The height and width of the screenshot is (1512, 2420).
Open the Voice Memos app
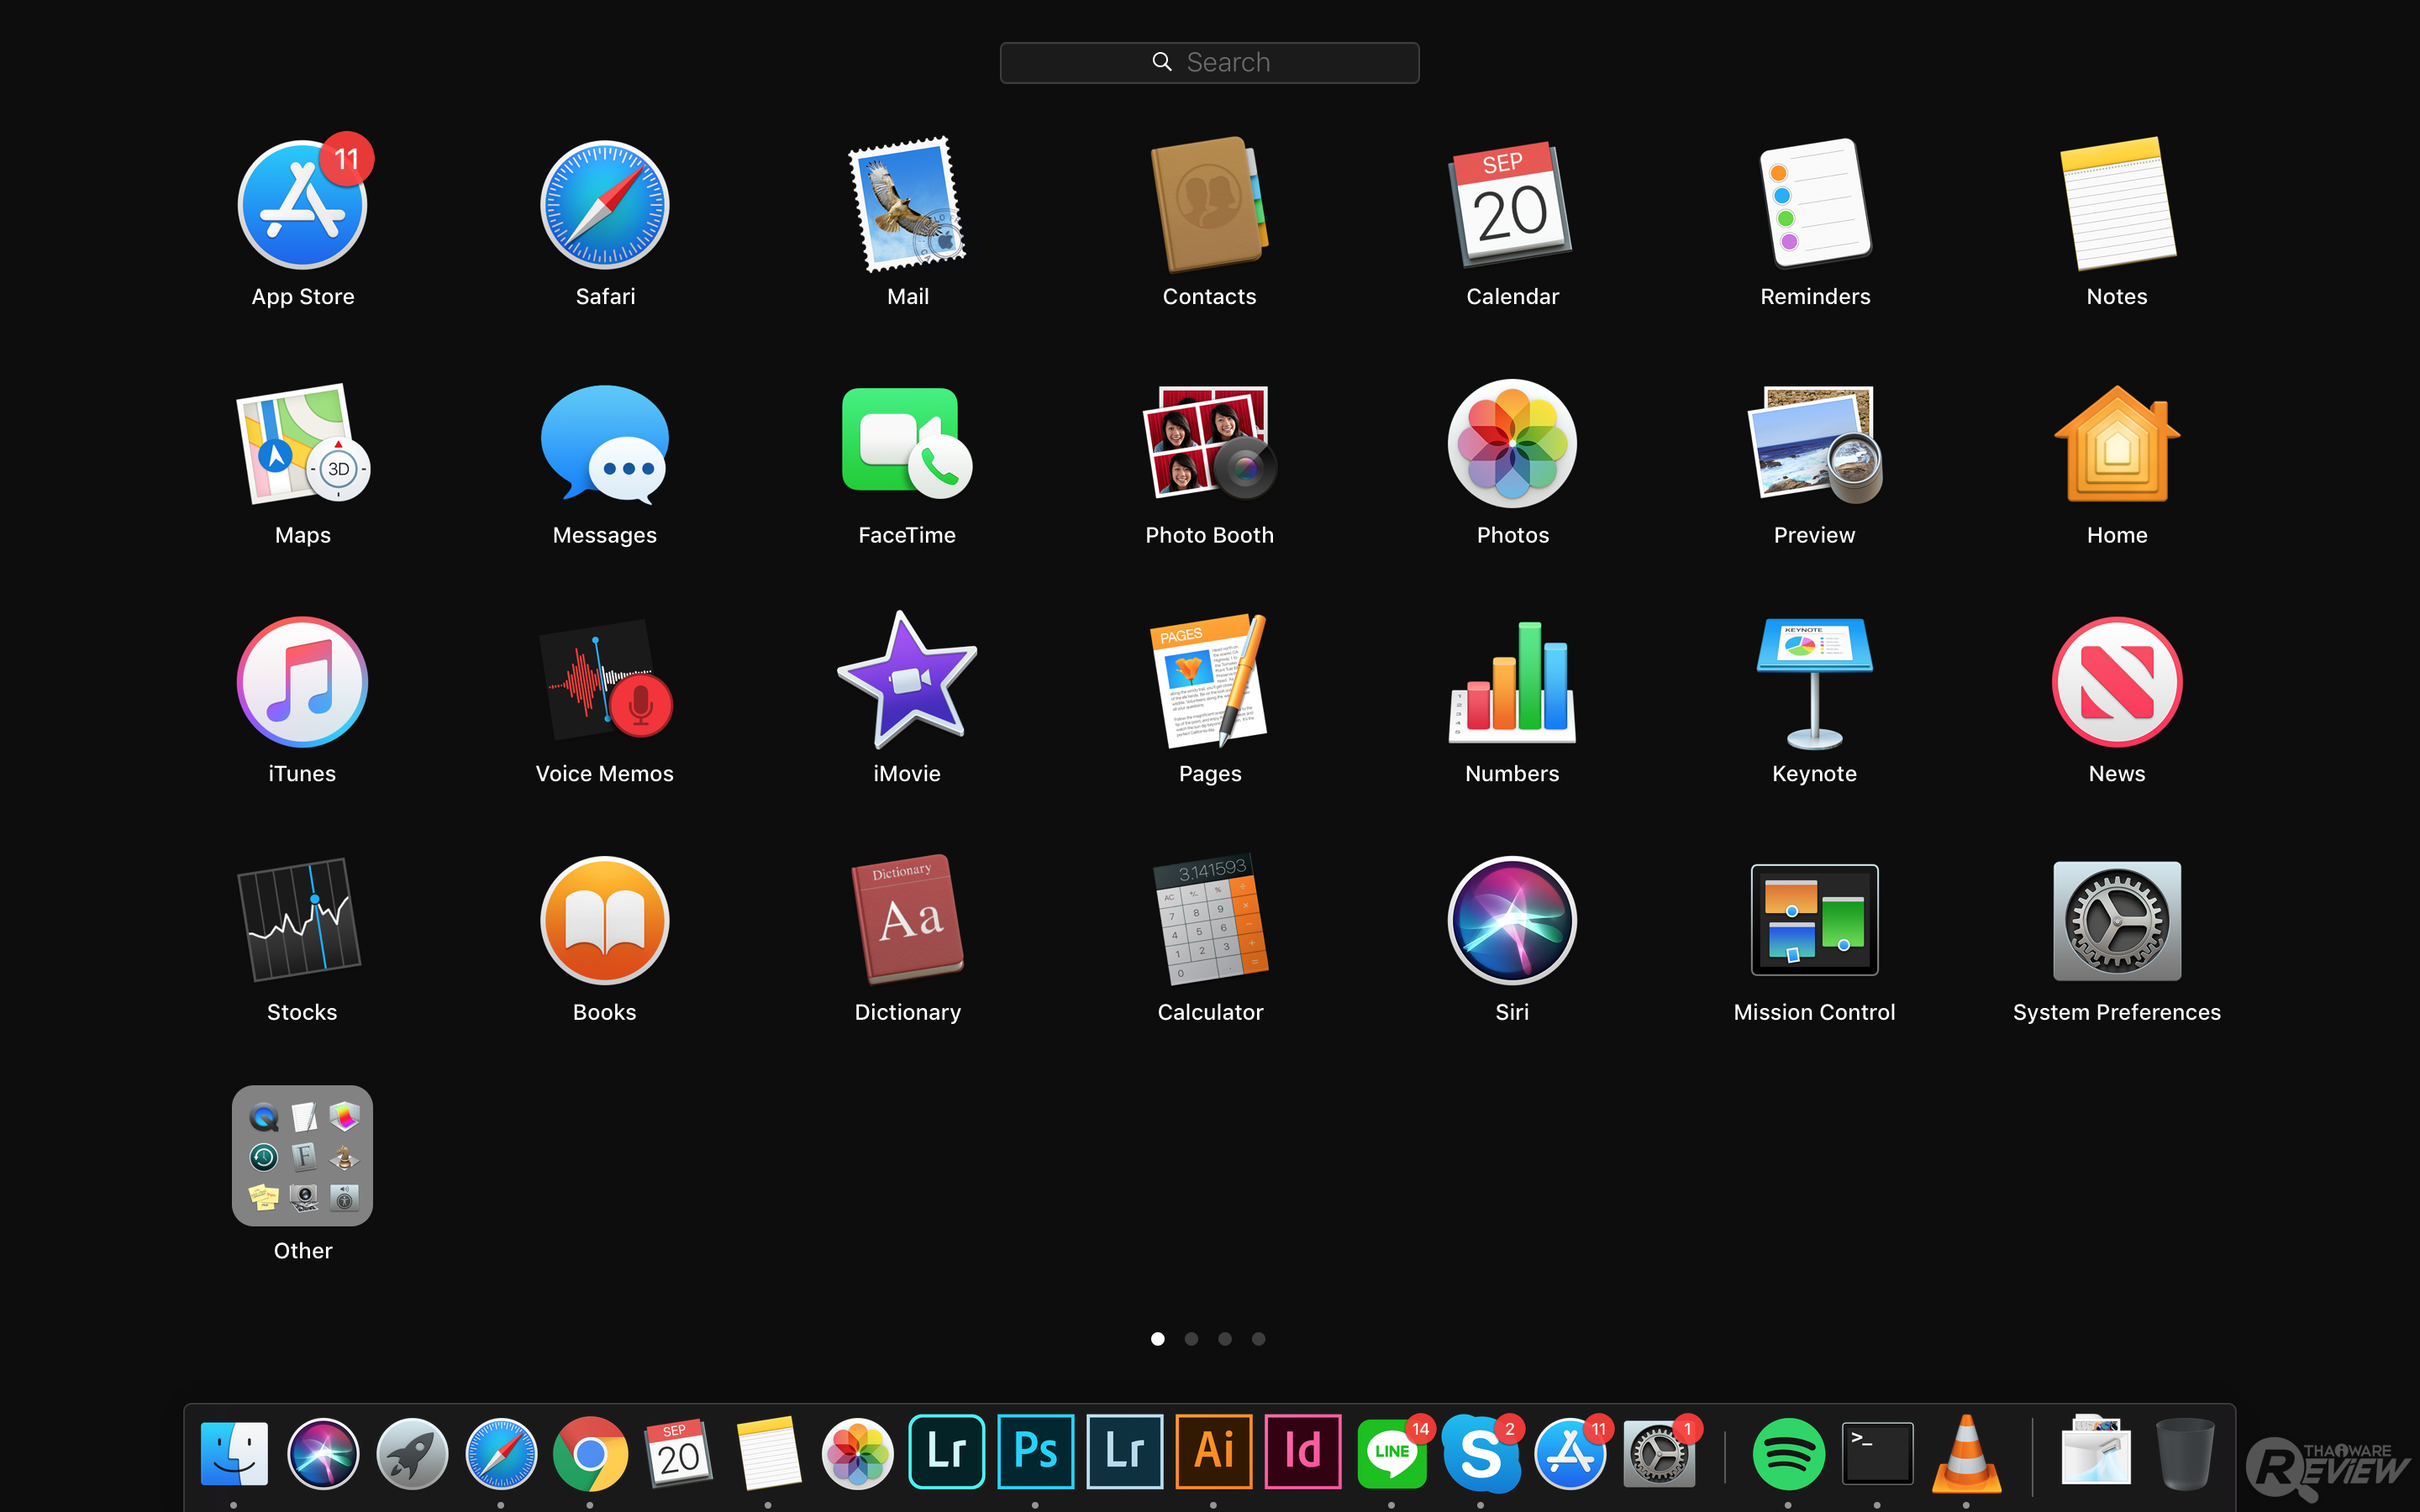pos(604,682)
